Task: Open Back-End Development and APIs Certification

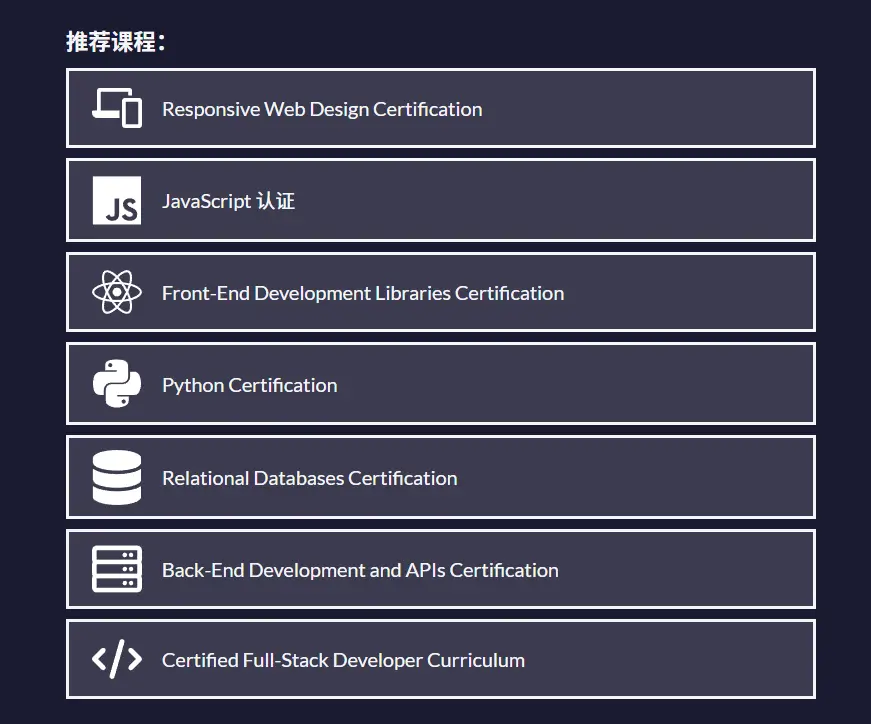Action: 441,569
